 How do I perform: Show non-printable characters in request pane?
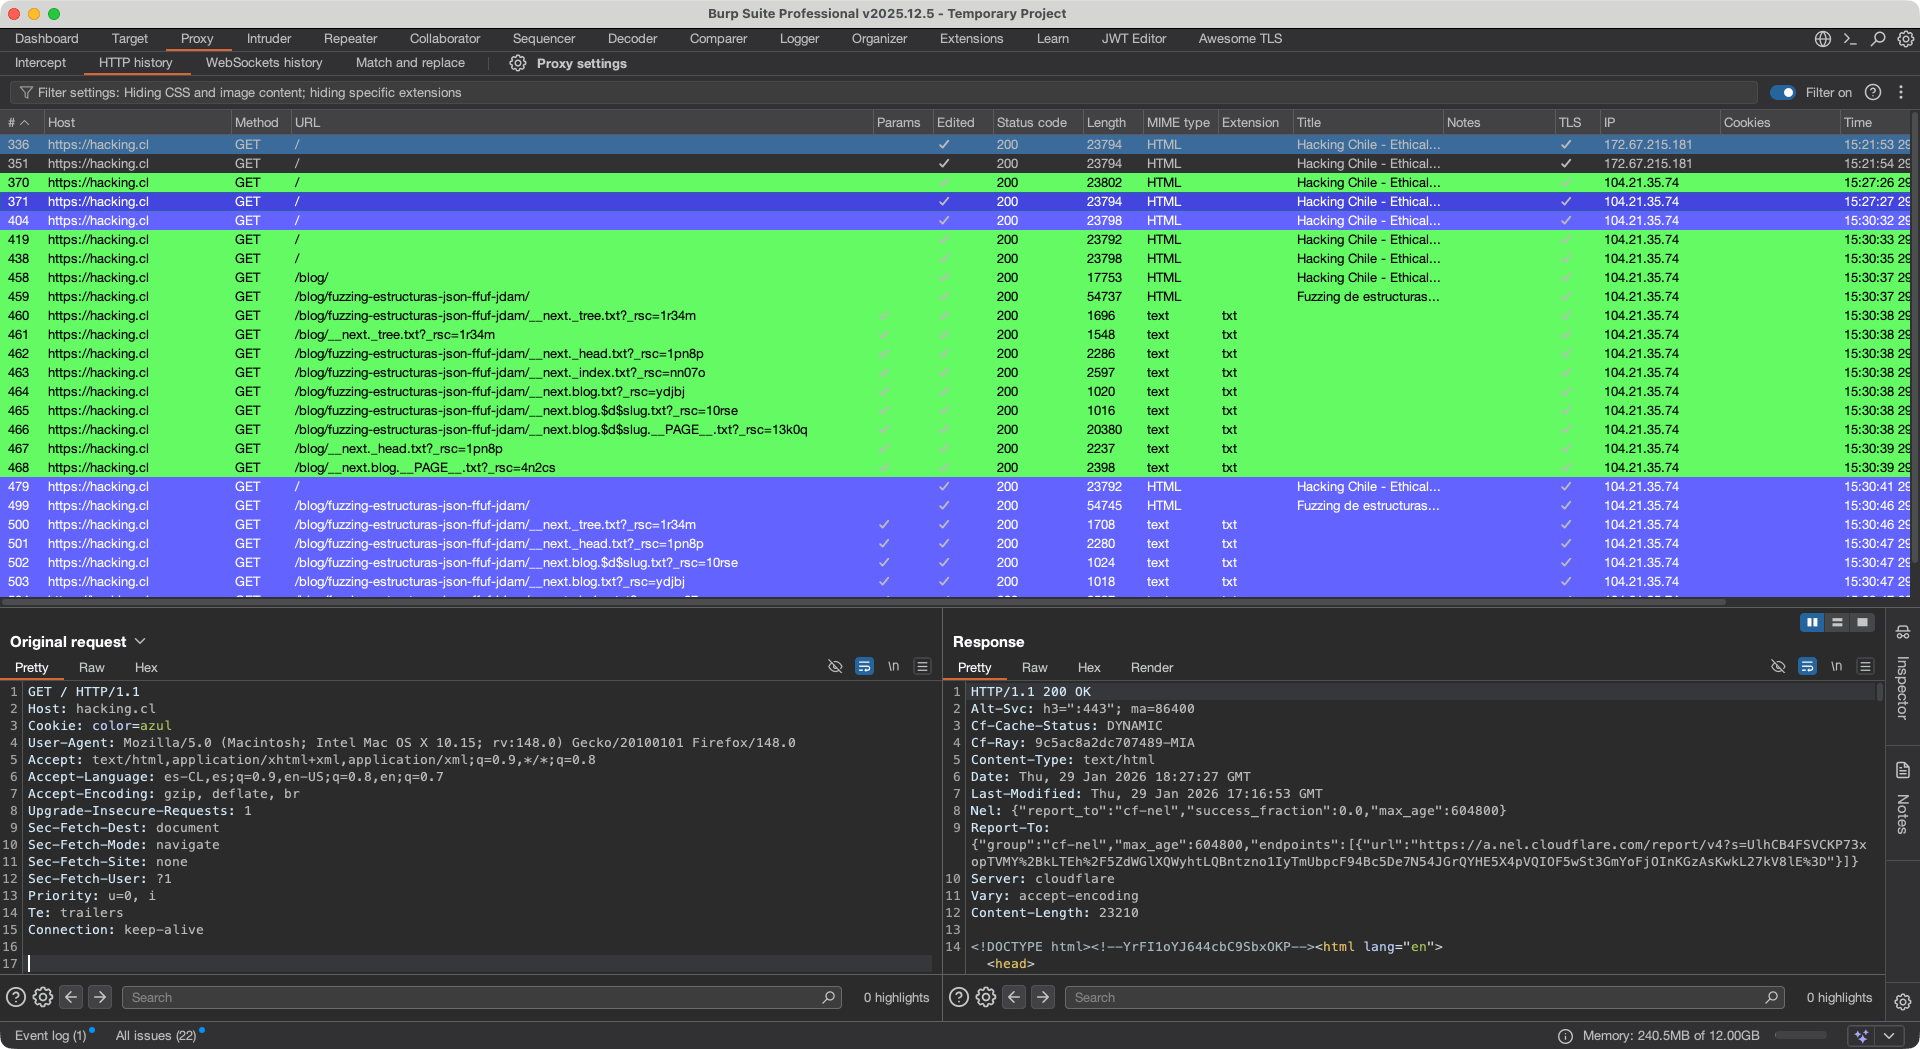pos(893,666)
